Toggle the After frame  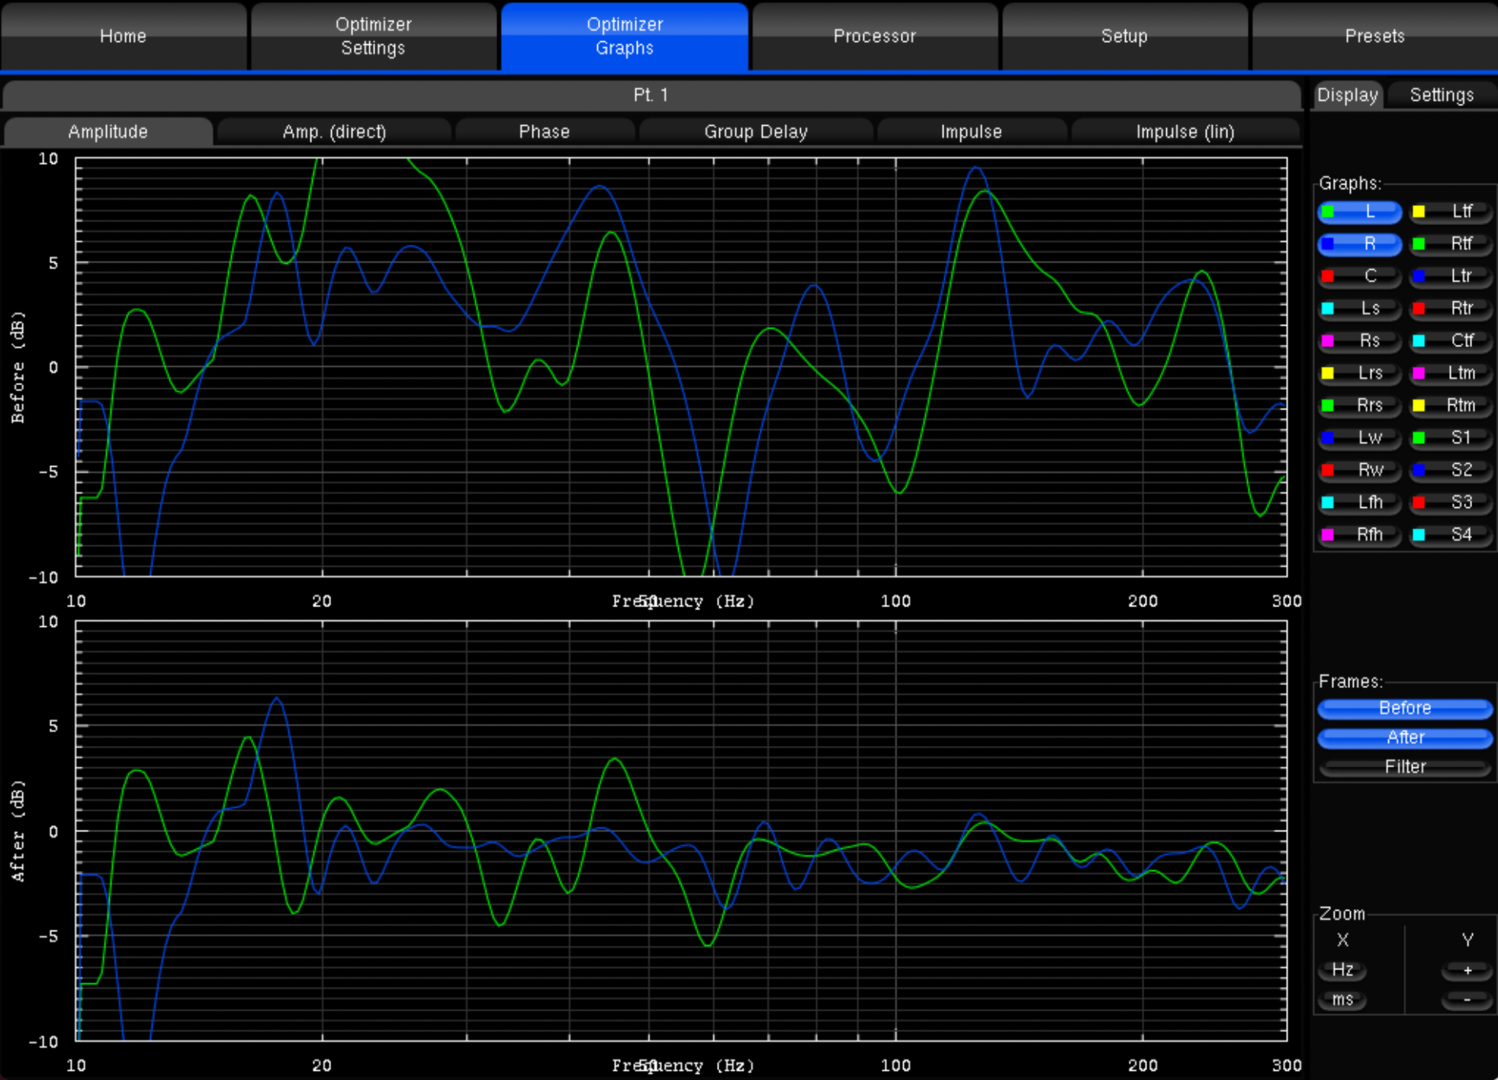pos(1405,738)
